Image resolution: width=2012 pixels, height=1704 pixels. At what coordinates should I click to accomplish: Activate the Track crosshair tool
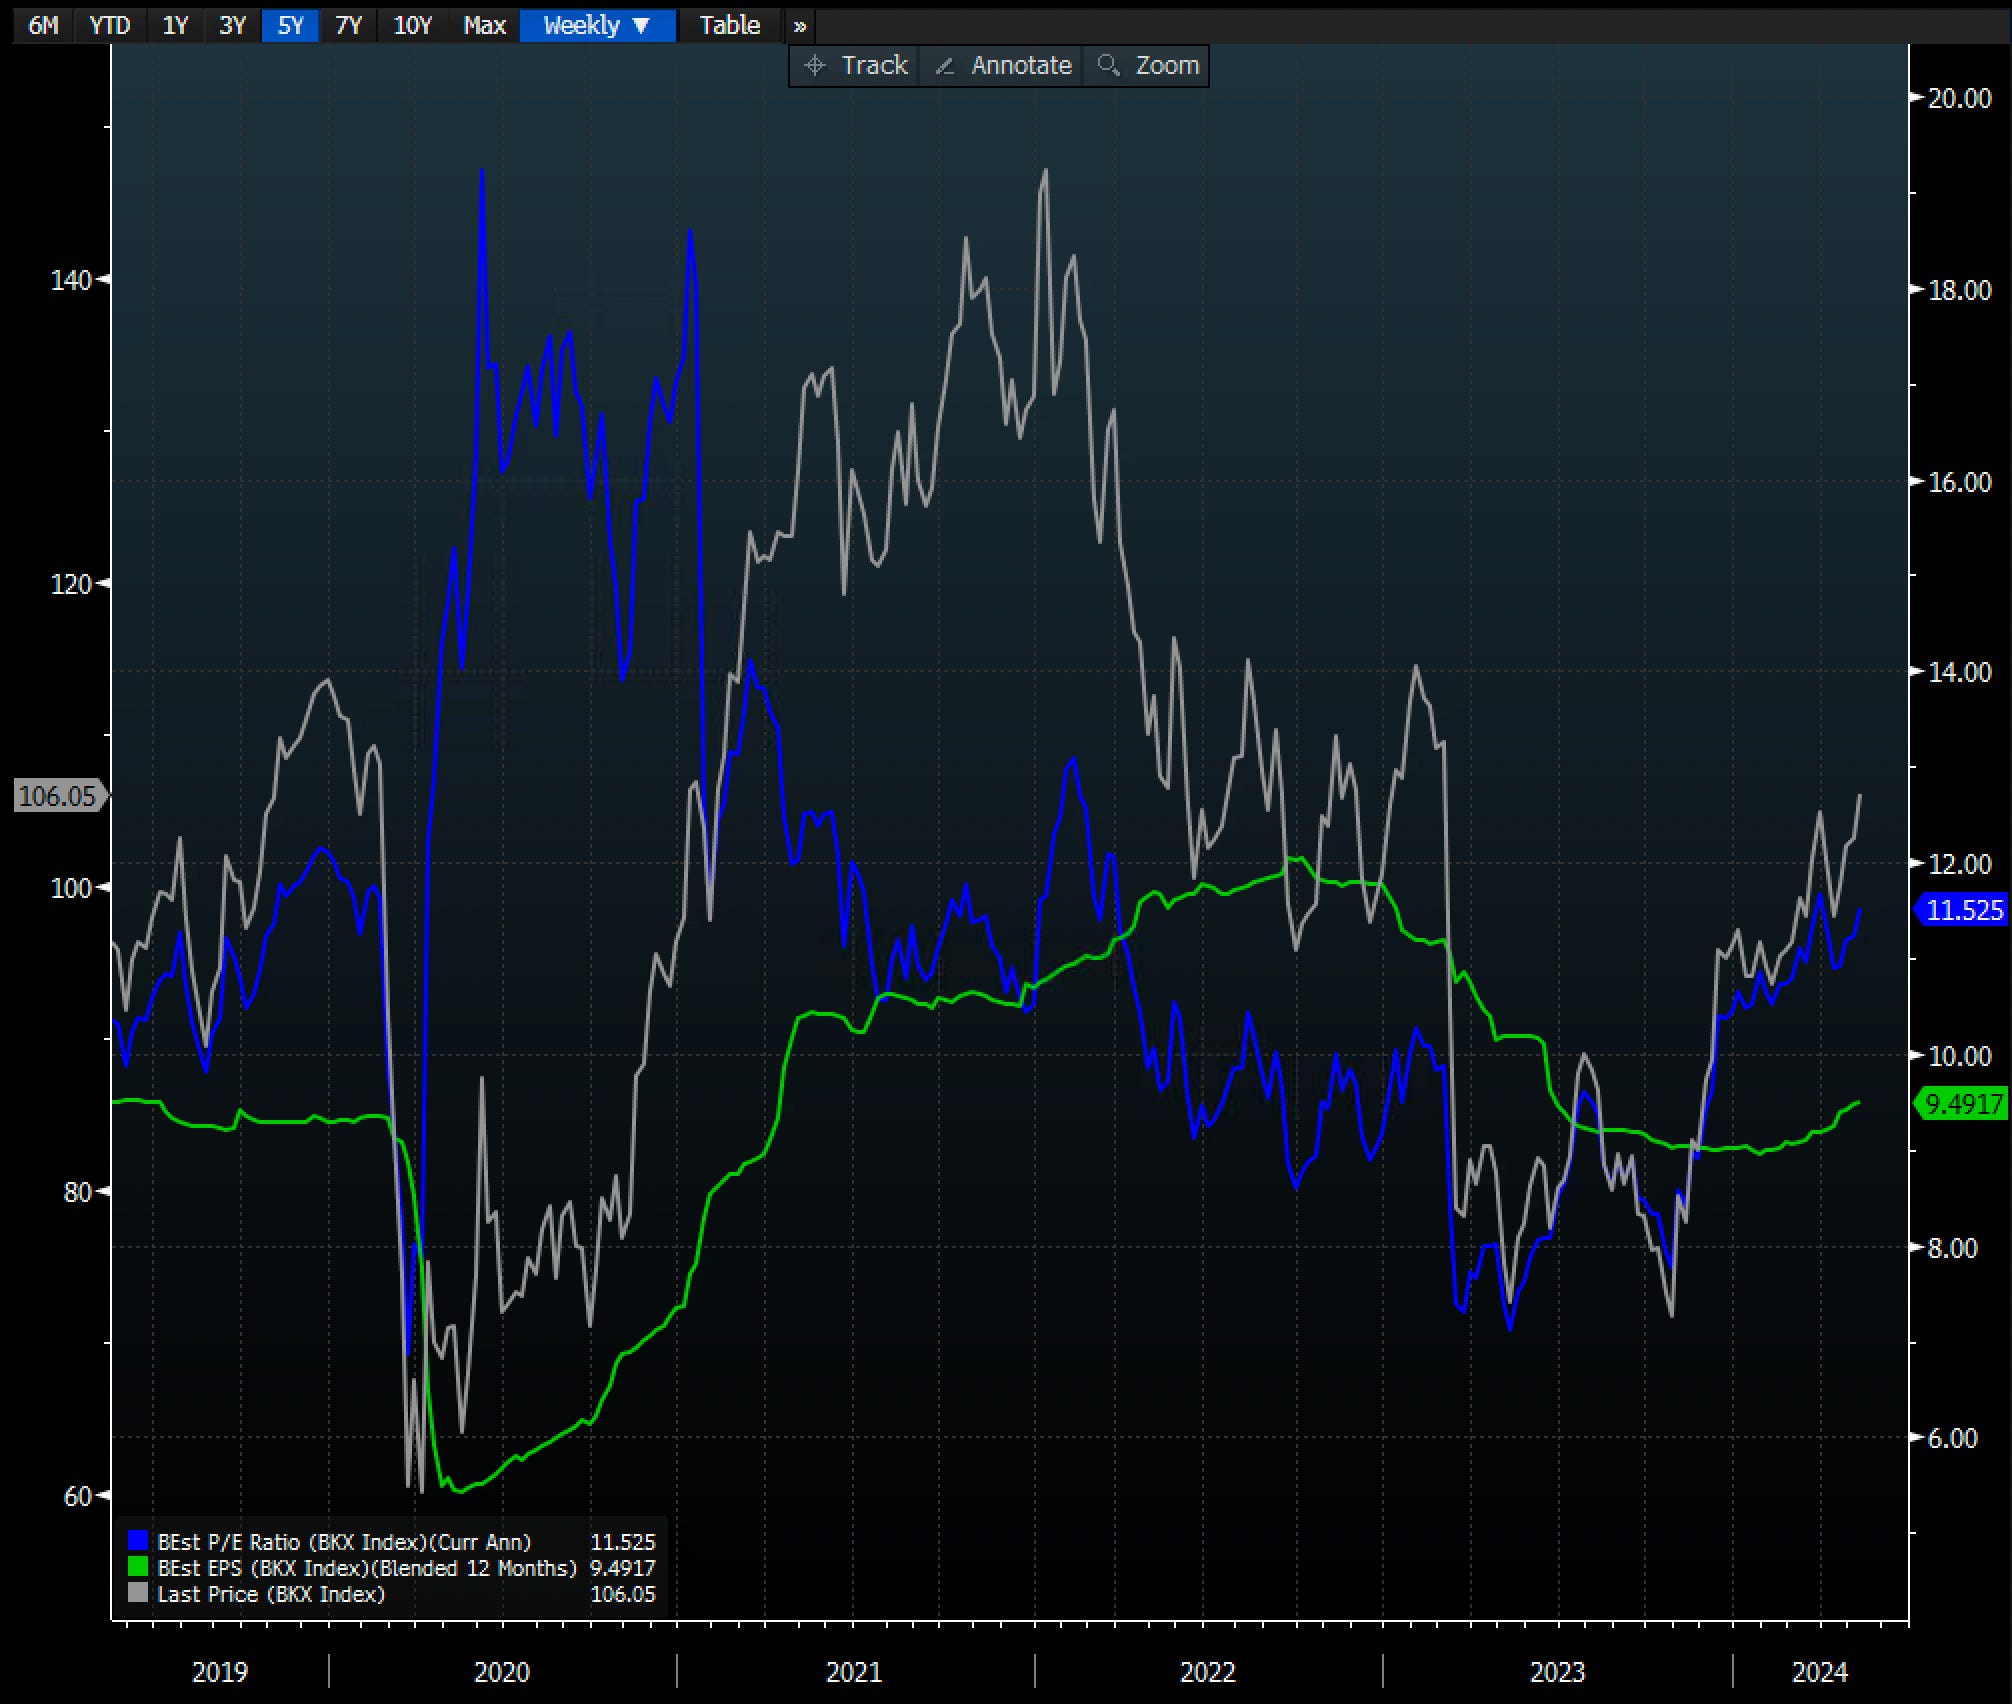tap(856, 66)
